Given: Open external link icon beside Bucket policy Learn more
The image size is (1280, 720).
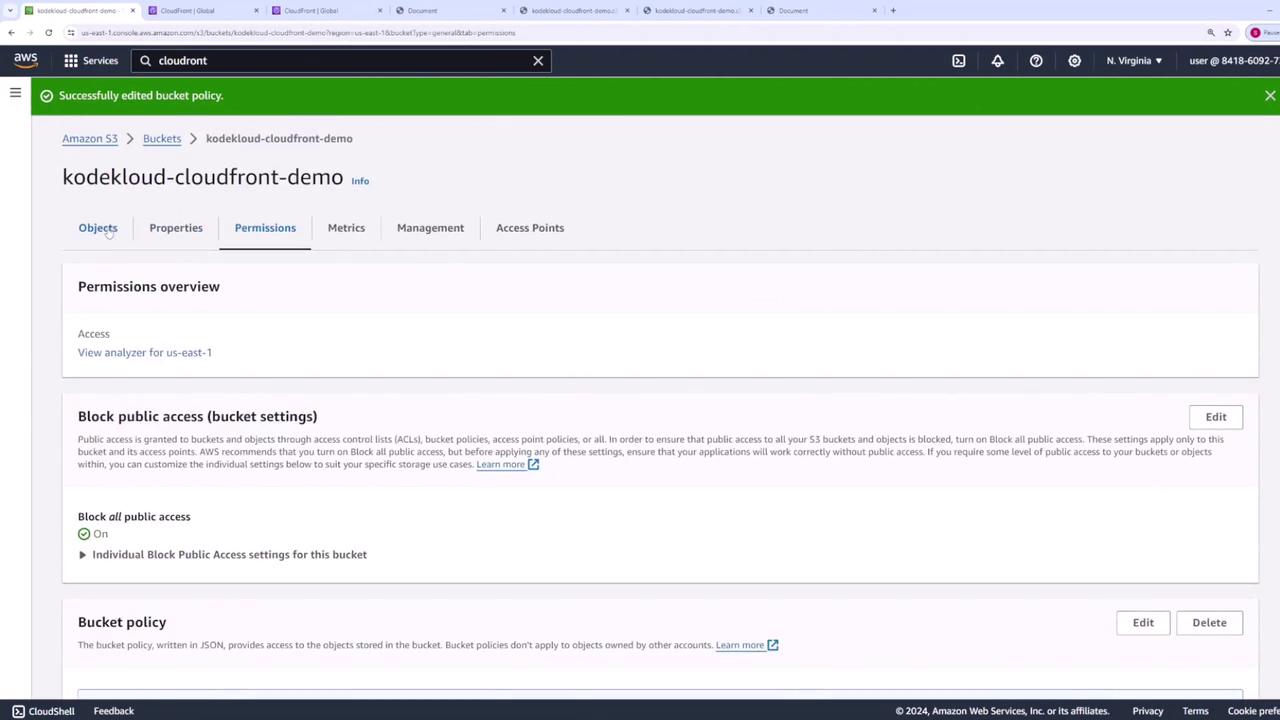Looking at the screenshot, I should point(773,645).
